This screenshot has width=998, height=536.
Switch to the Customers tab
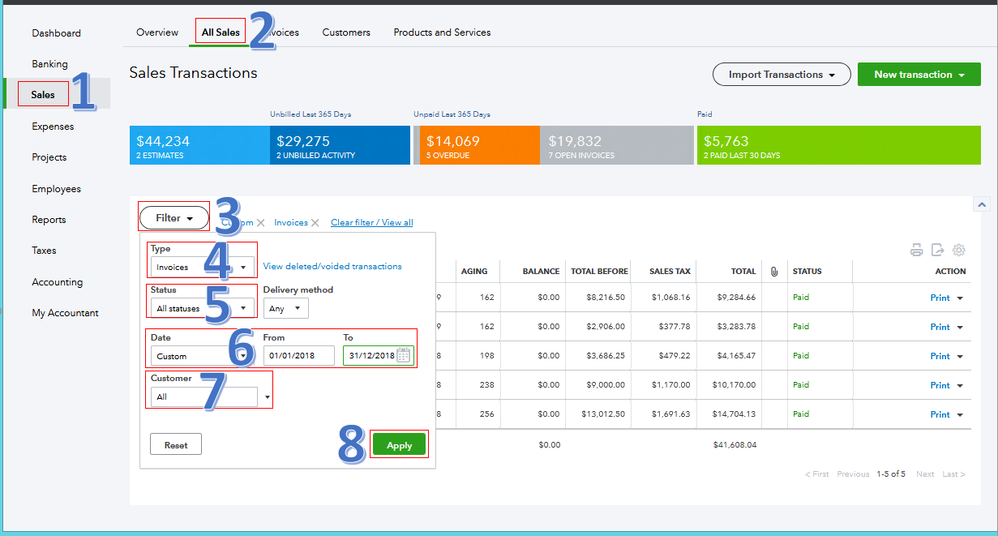[346, 32]
